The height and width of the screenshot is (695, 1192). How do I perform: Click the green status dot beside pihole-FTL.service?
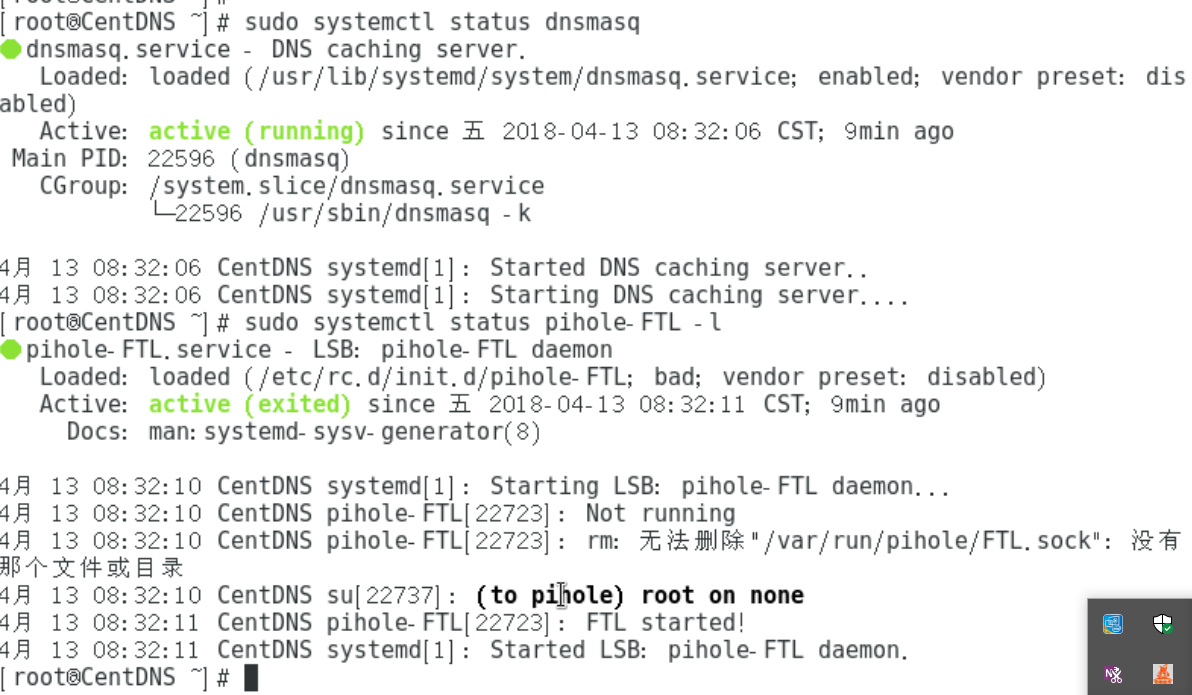point(11,350)
